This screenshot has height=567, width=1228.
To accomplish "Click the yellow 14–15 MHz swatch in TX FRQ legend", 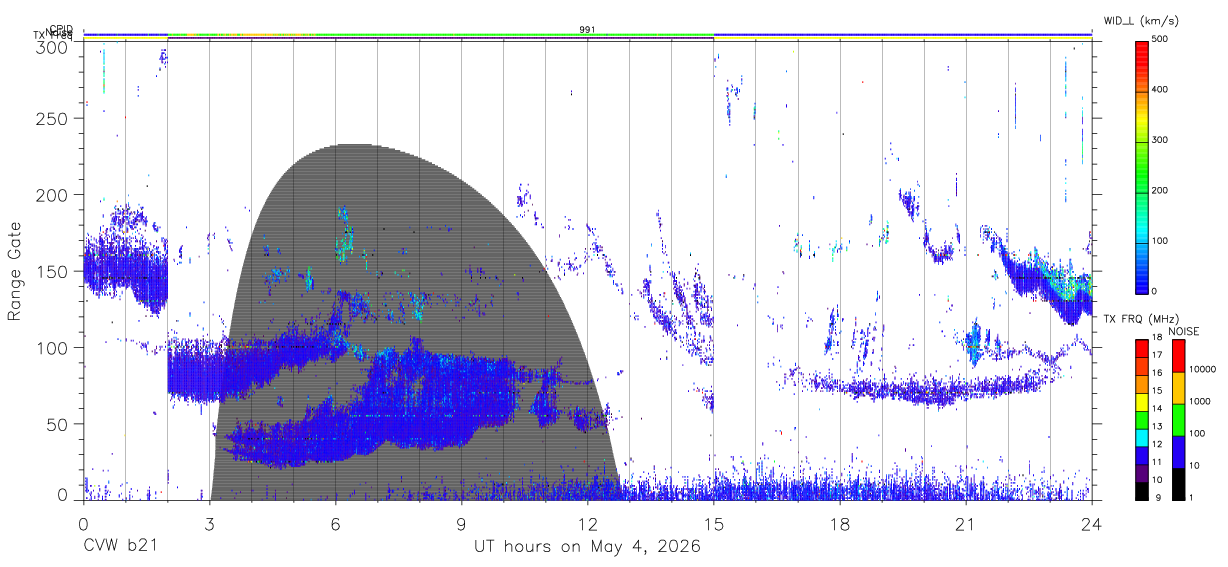I will [x=1141, y=402].
